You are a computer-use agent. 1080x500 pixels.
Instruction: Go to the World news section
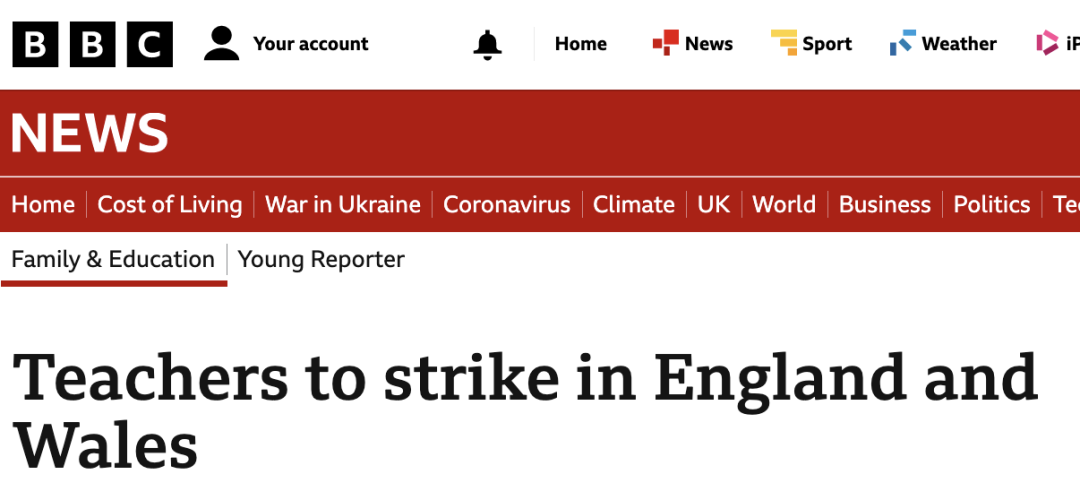click(784, 205)
